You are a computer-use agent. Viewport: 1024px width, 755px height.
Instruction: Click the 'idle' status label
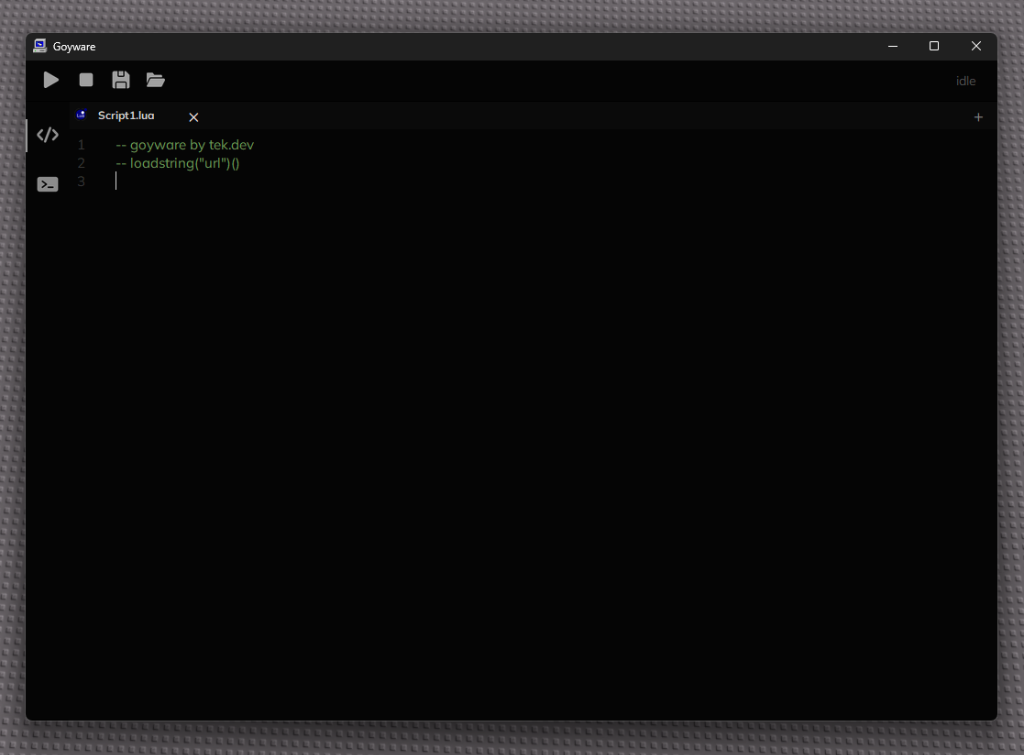click(x=965, y=81)
